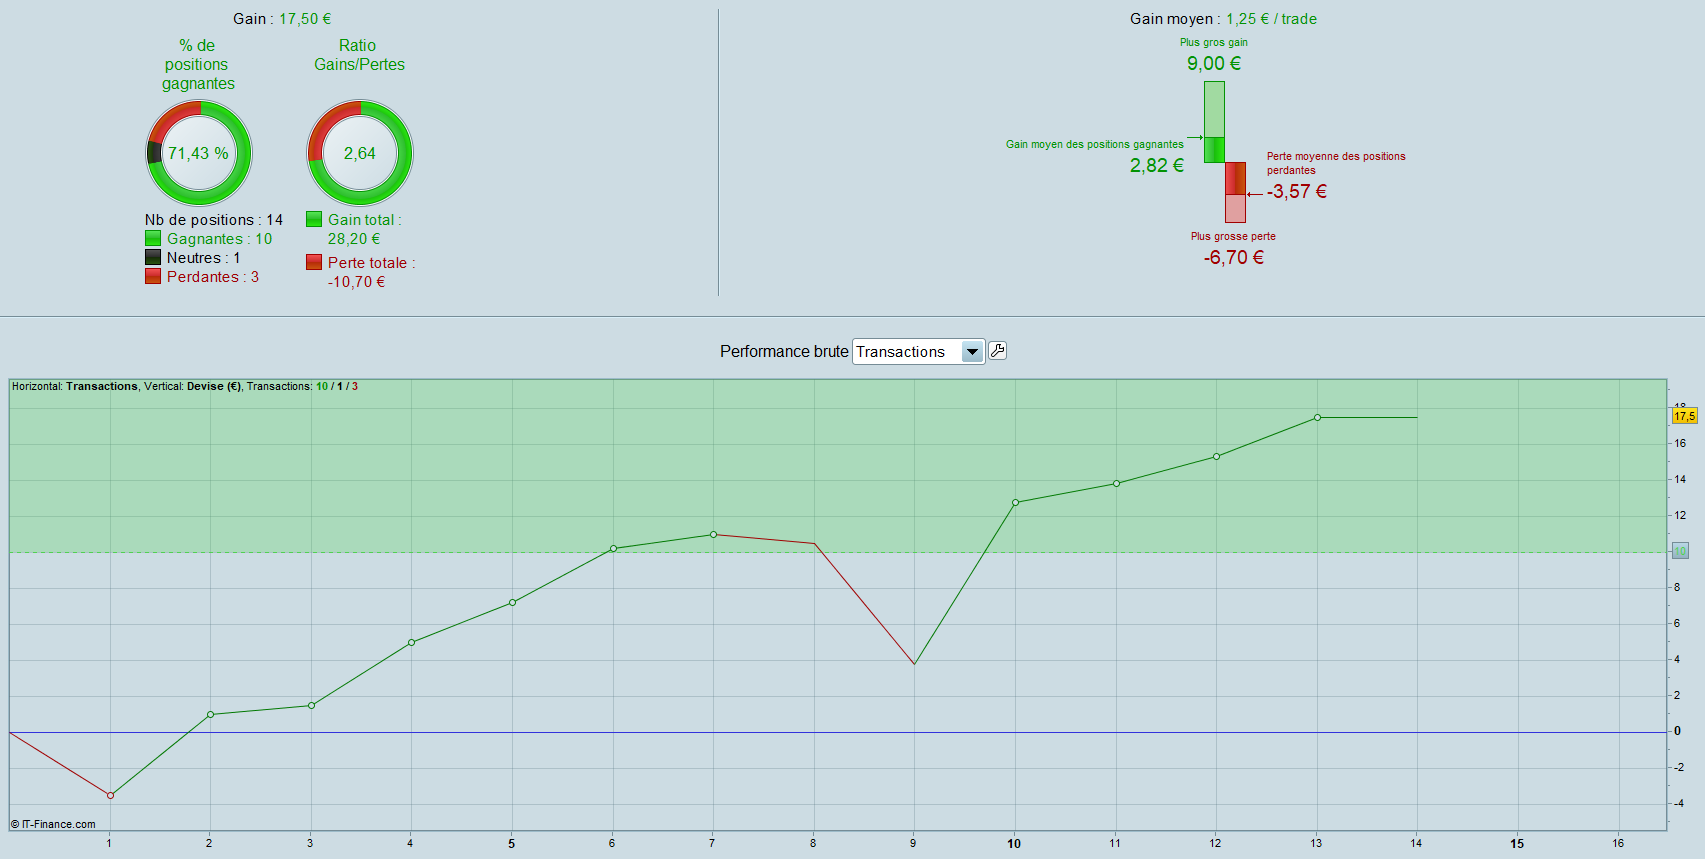Click the 'Perdantes : 3' label
Image resolution: width=1705 pixels, height=859 pixels.
tap(212, 277)
